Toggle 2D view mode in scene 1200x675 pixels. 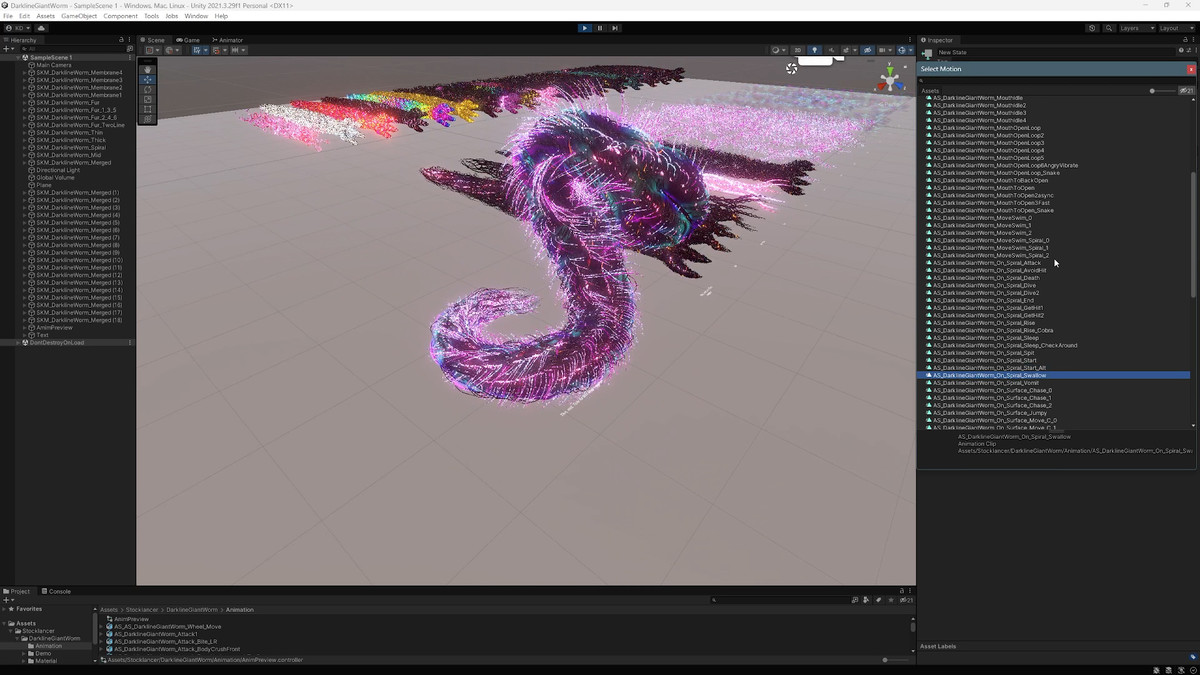coord(797,50)
